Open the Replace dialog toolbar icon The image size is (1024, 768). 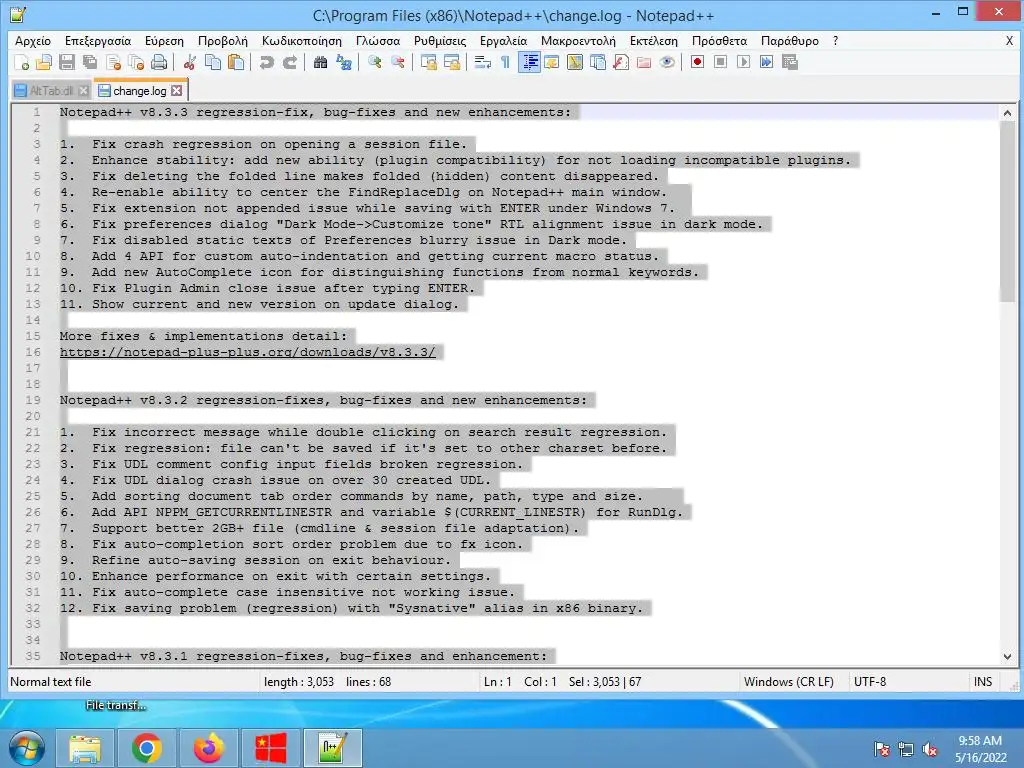pos(344,62)
